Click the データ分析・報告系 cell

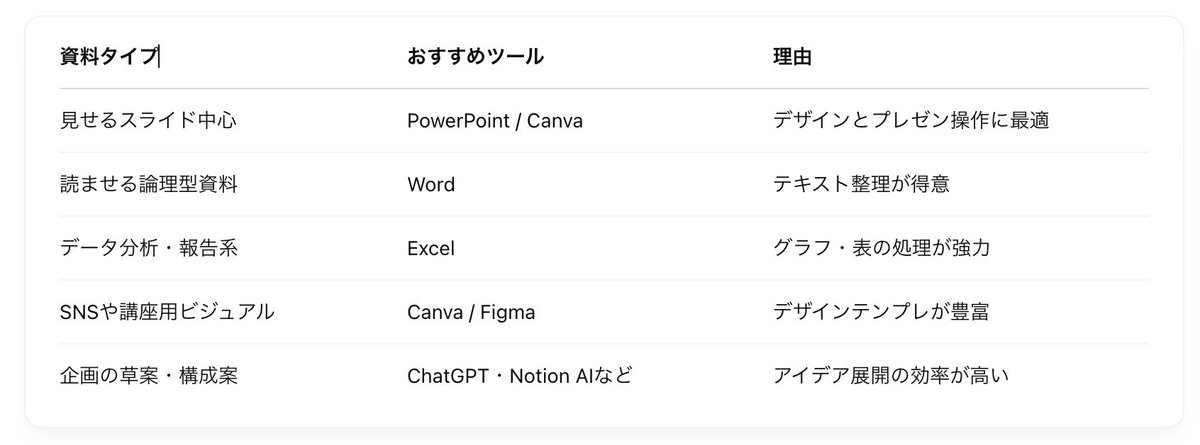pyautogui.click(x=148, y=248)
